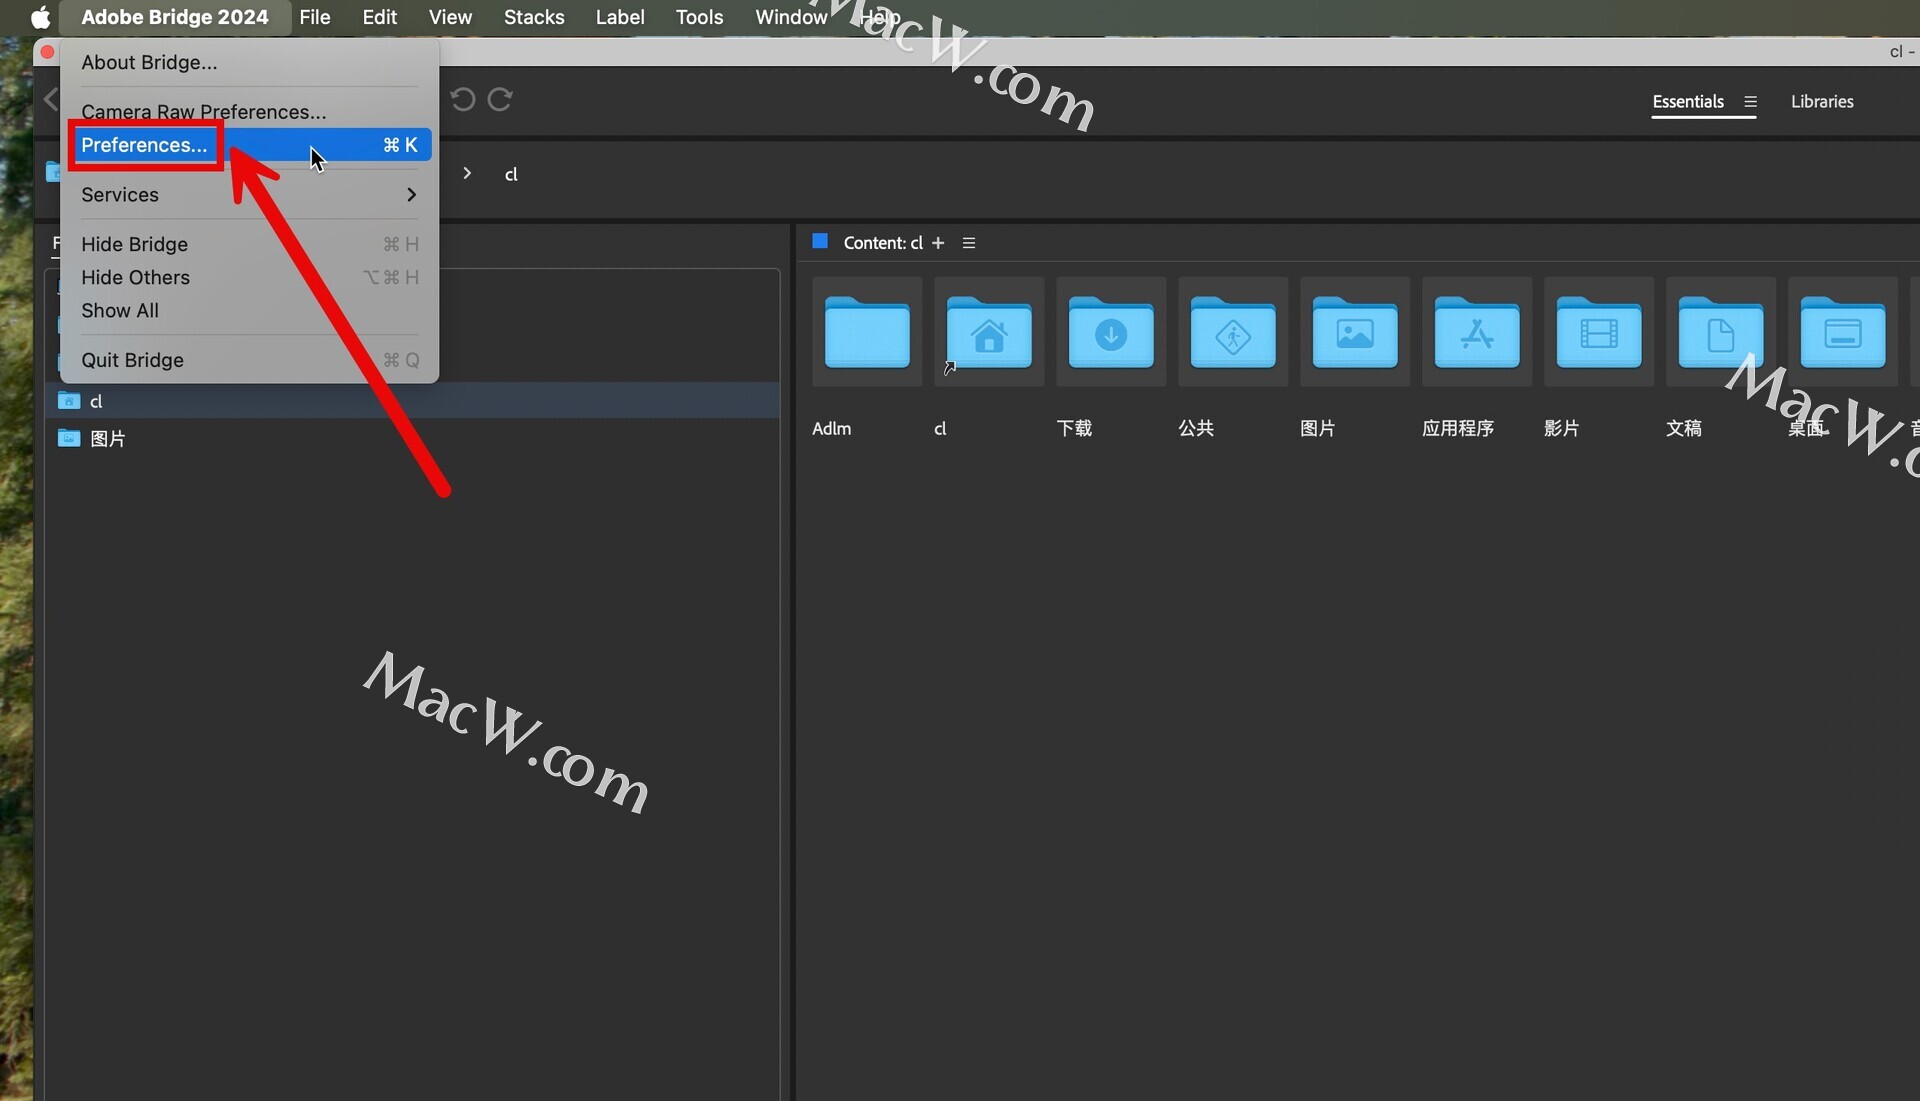Click the 文稿 folder label
Viewport: 1920px width, 1101px height.
pos(1684,428)
